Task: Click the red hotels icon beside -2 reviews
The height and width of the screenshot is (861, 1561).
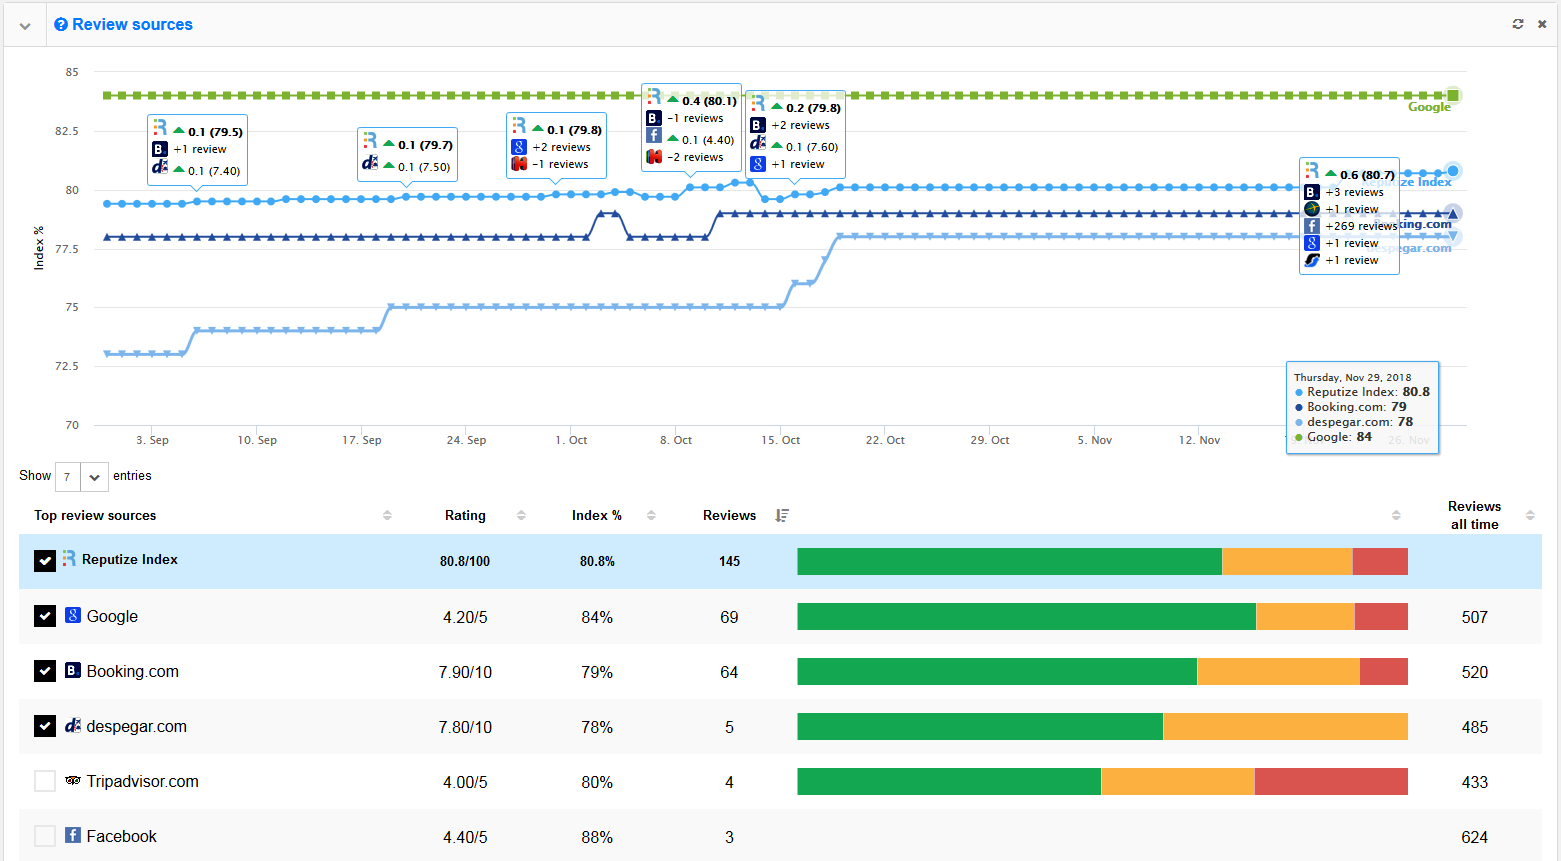Action: [x=654, y=157]
